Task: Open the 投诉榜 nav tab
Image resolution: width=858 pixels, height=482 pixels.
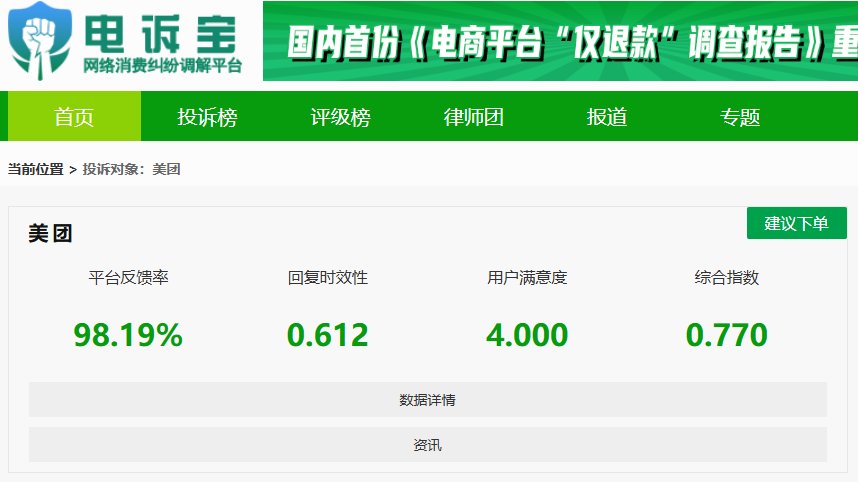Action: point(207,117)
